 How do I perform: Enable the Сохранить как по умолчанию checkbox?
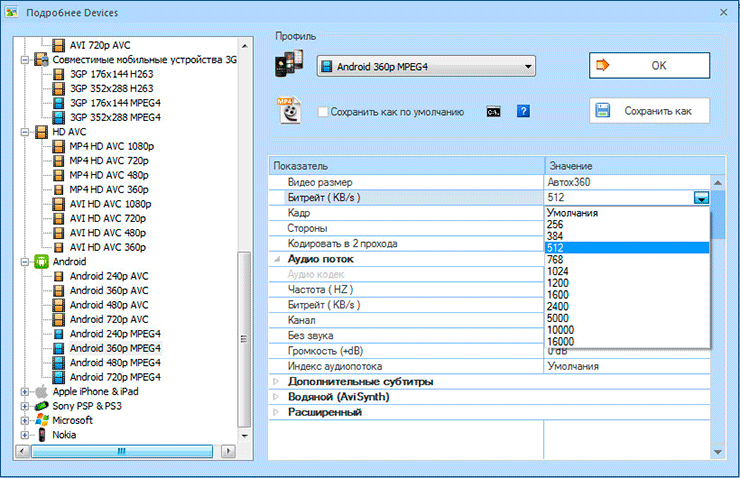(x=323, y=112)
